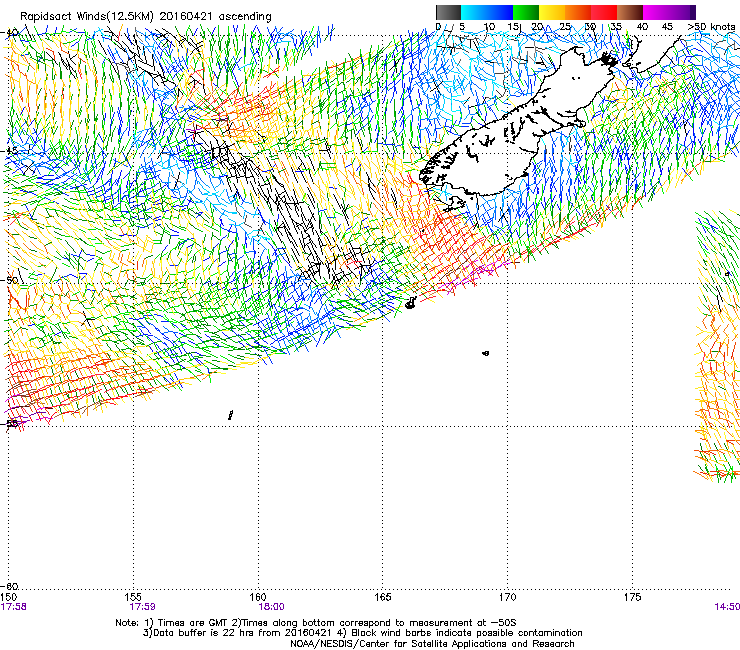Viewport: 740px width, 650px height.
Task: Click the 150 longitude axis label
Action: pyautogui.click(x=9, y=597)
